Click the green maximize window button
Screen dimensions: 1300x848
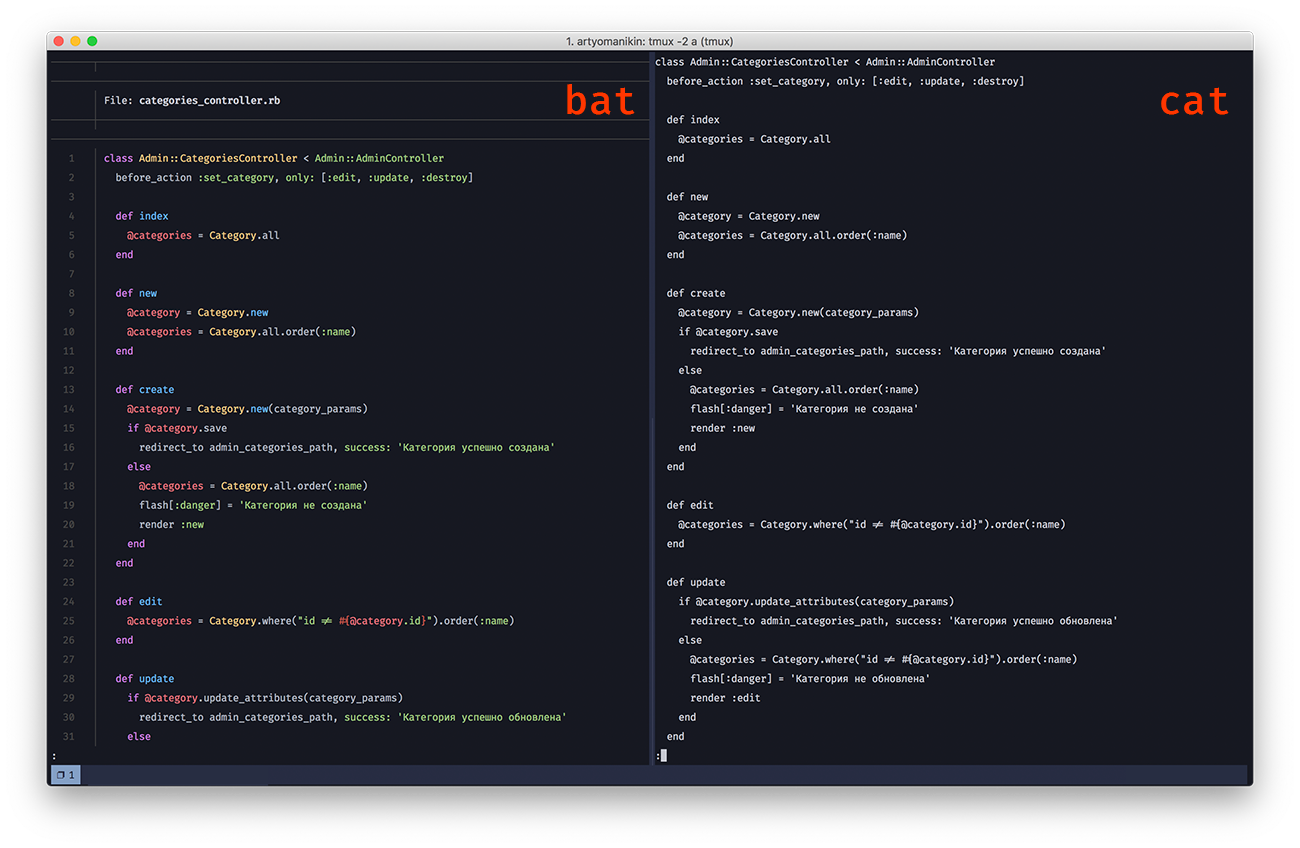[92, 41]
